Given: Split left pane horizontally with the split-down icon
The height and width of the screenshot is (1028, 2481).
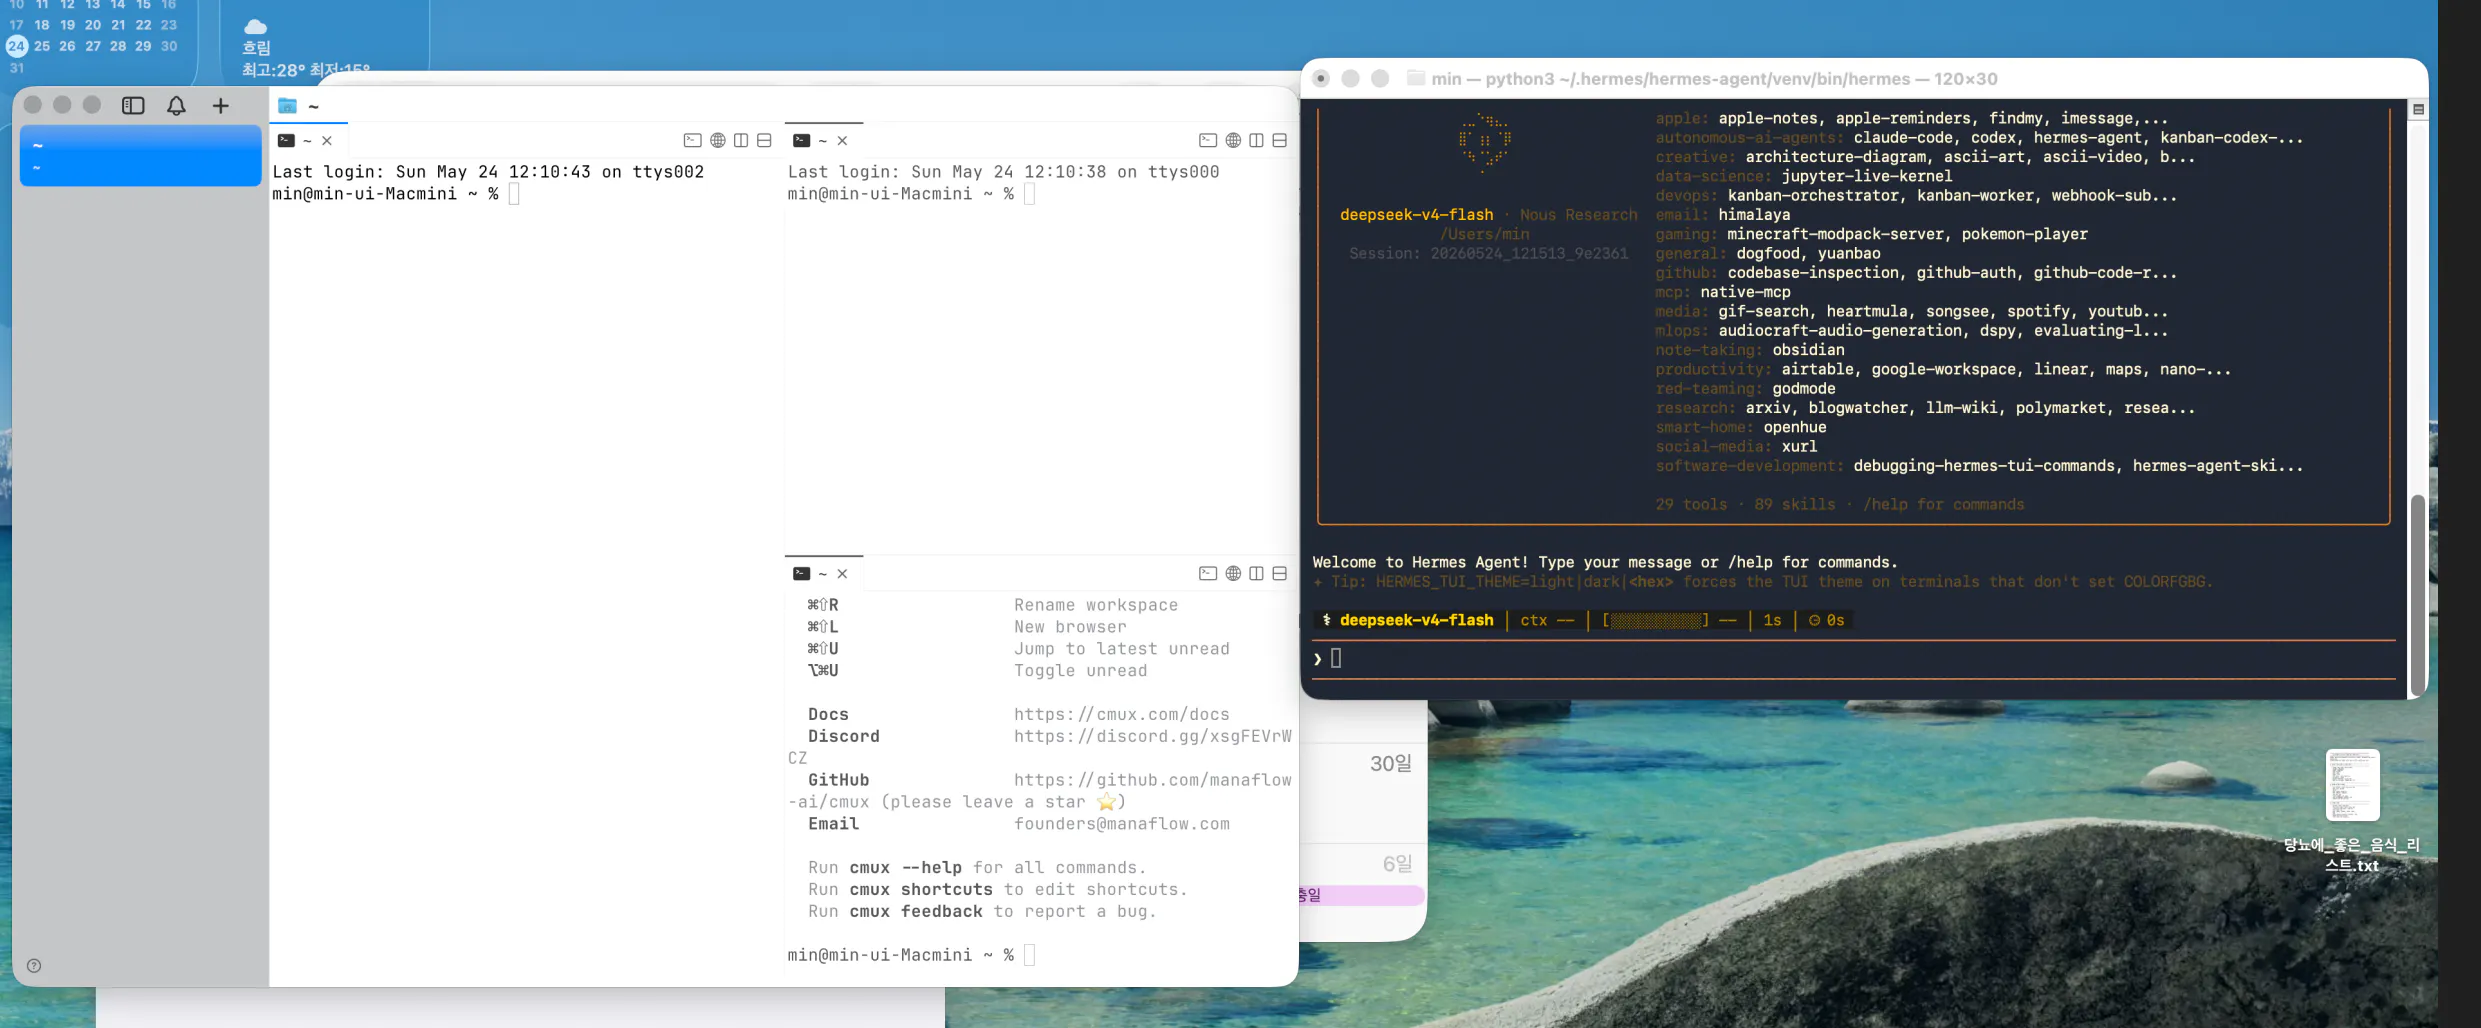Looking at the screenshot, I should click(764, 140).
